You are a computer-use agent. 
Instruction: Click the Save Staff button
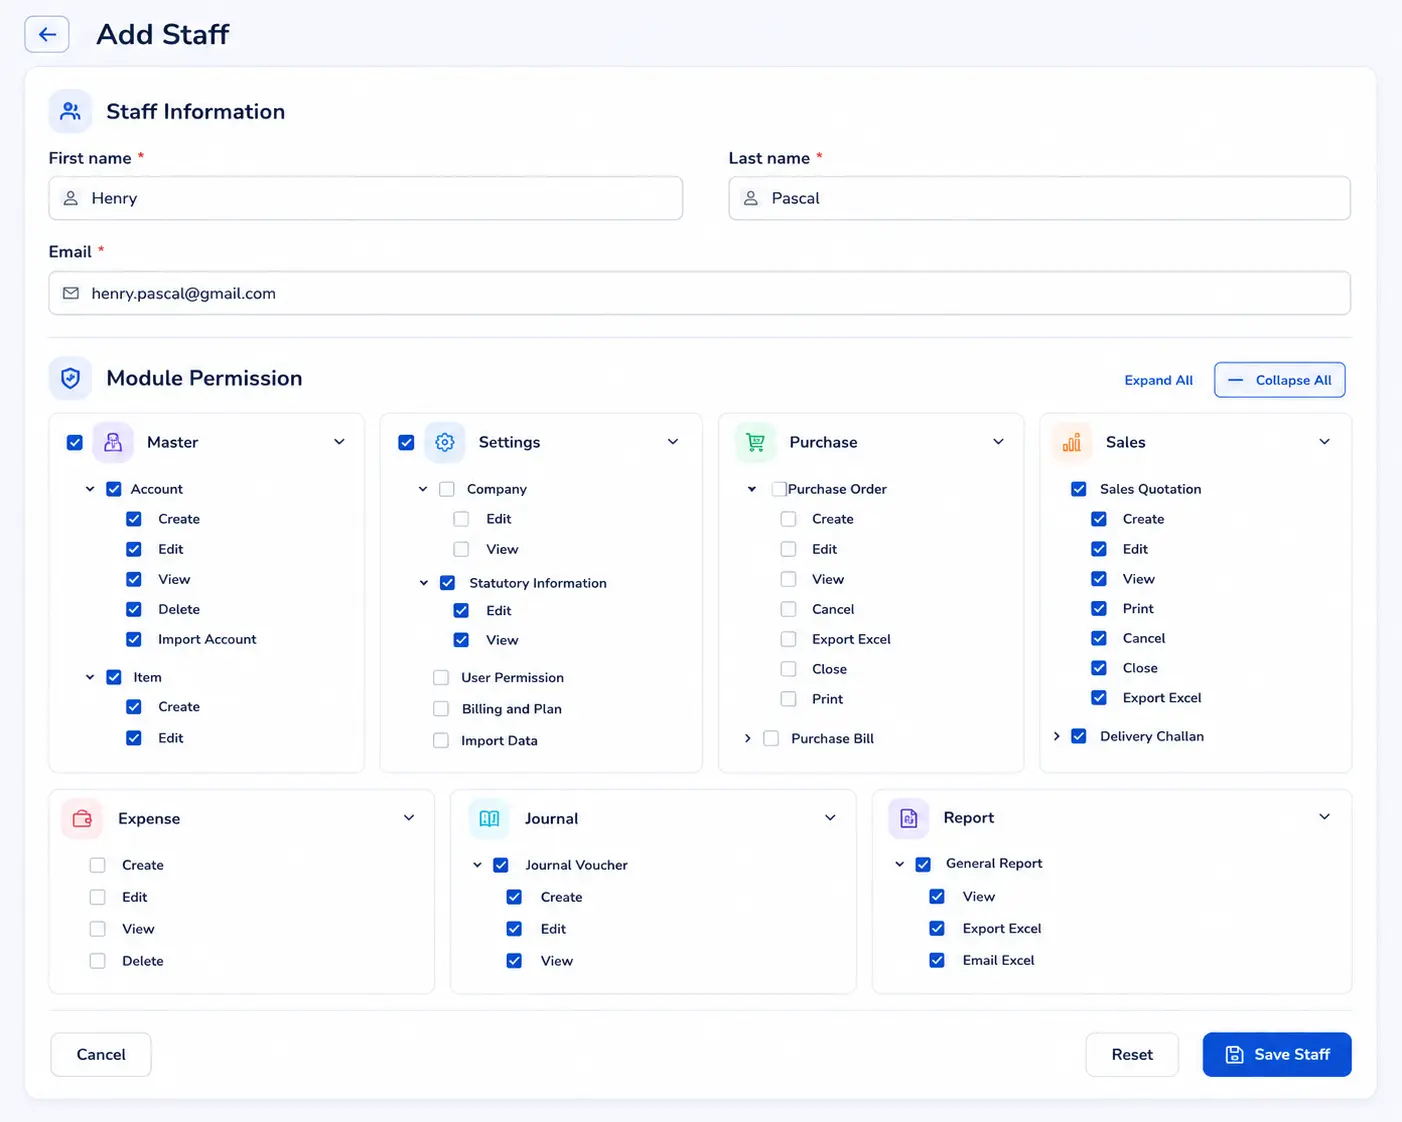tap(1277, 1054)
